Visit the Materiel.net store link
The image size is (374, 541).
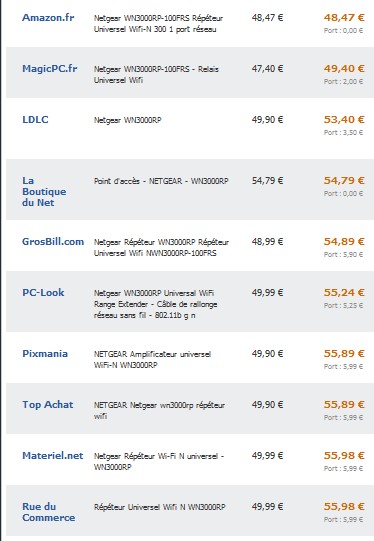(x=53, y=456)
